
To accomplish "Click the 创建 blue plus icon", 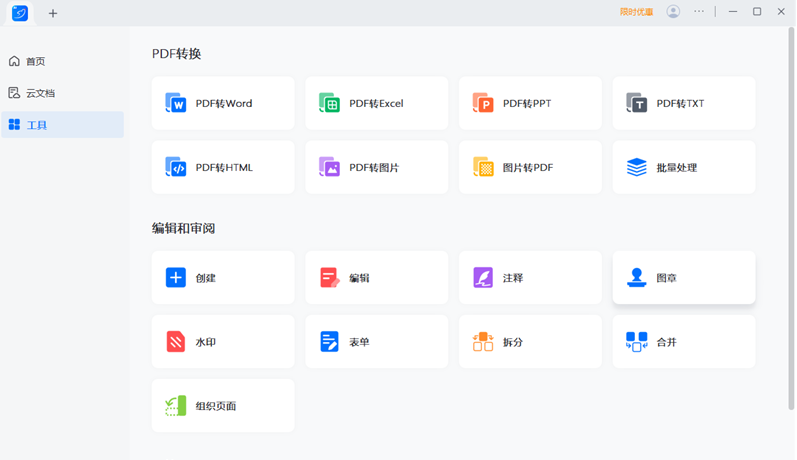I will pos(176,278).
